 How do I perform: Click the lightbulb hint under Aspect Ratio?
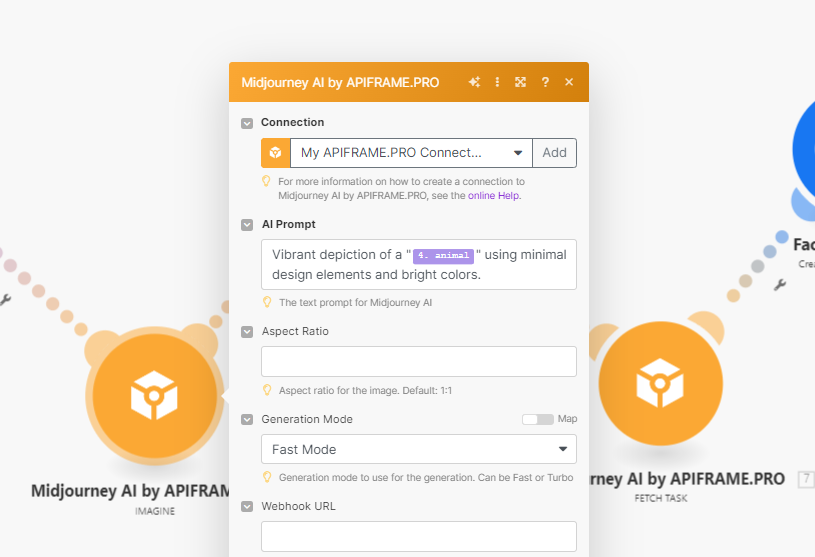pyautogui.click(x=267, y=390)
